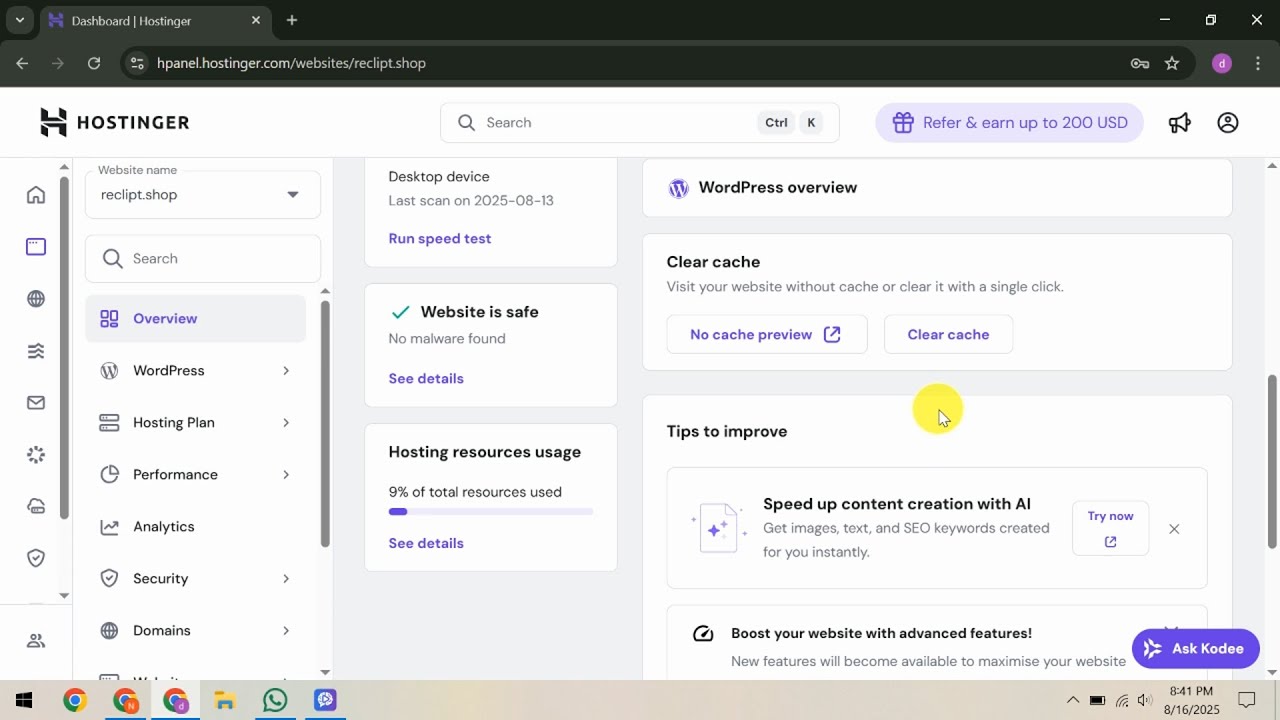1280x720 pixels.
Task: Open the Websites icon in the left rail
Action: click(x=36, y=247)
